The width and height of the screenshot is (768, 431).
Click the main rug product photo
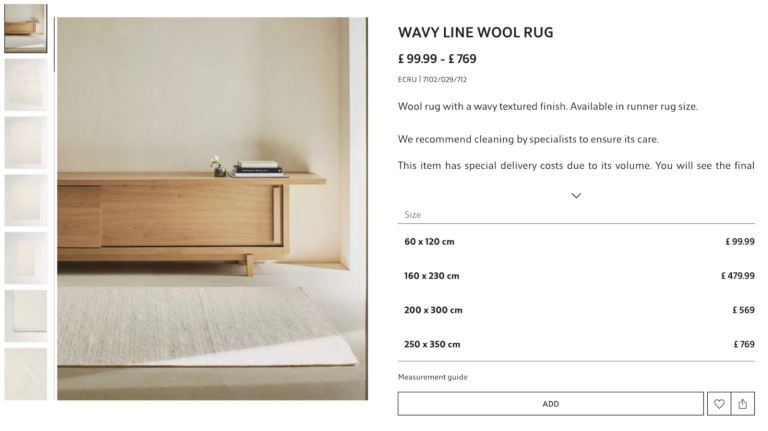(x=212, y=208)
